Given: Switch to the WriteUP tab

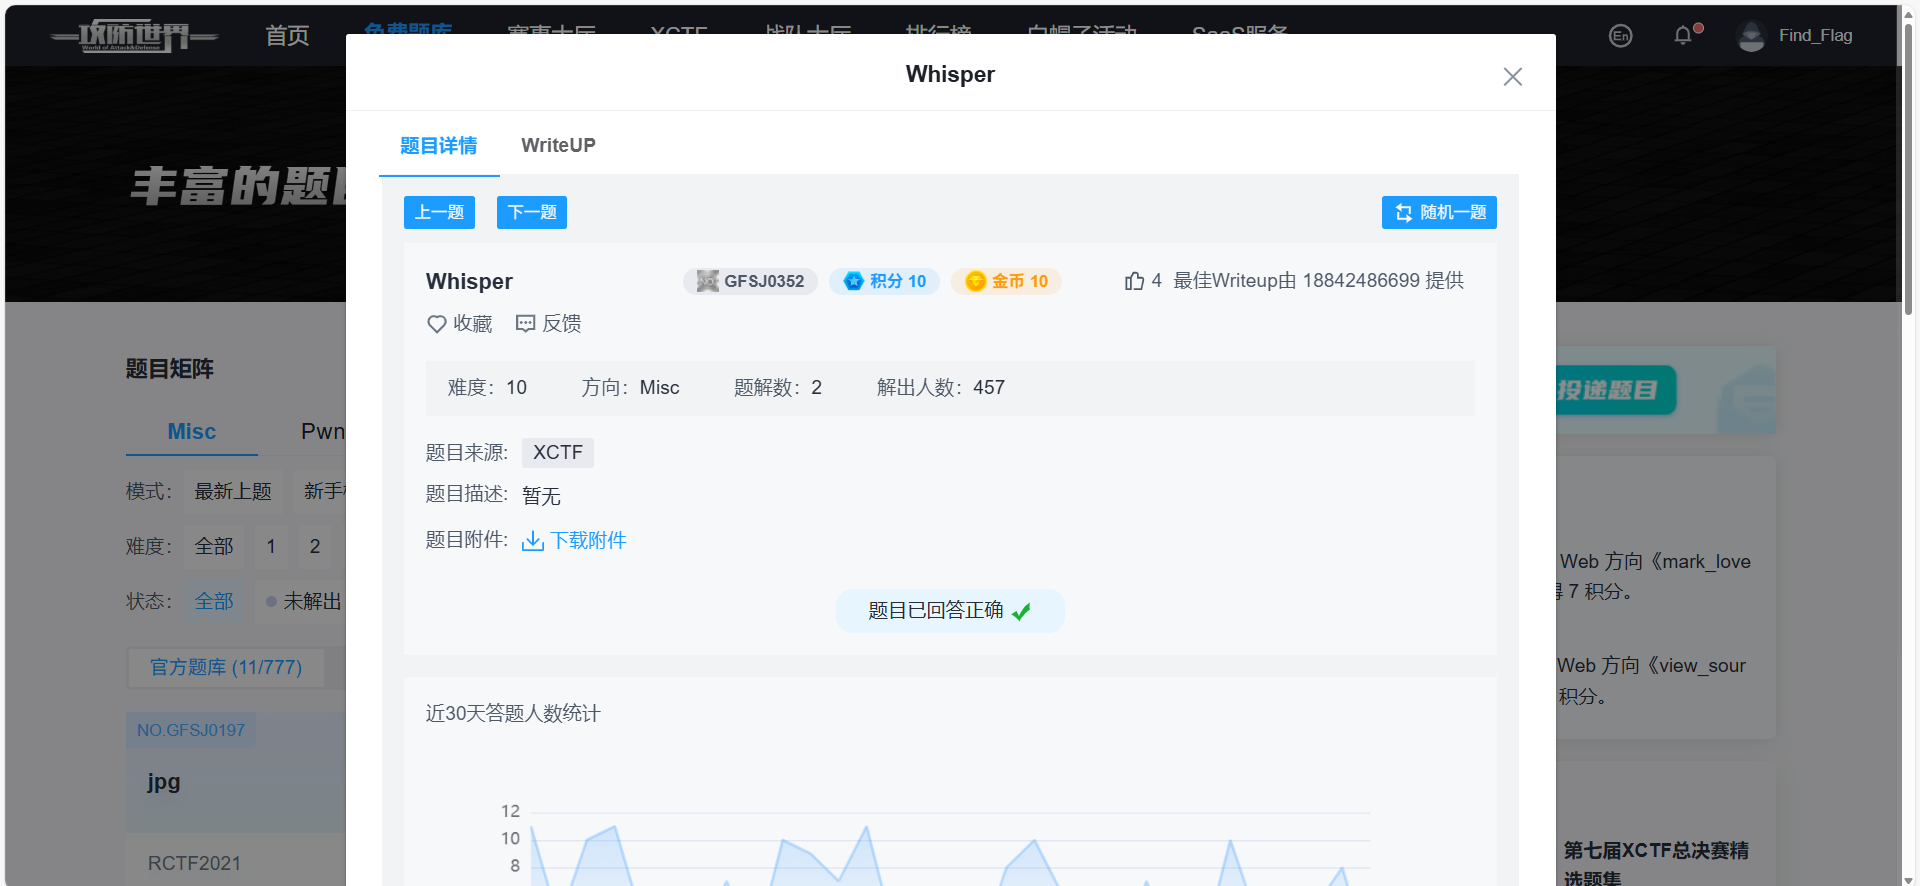Looking at the screenshot, I should coord(558,145).
